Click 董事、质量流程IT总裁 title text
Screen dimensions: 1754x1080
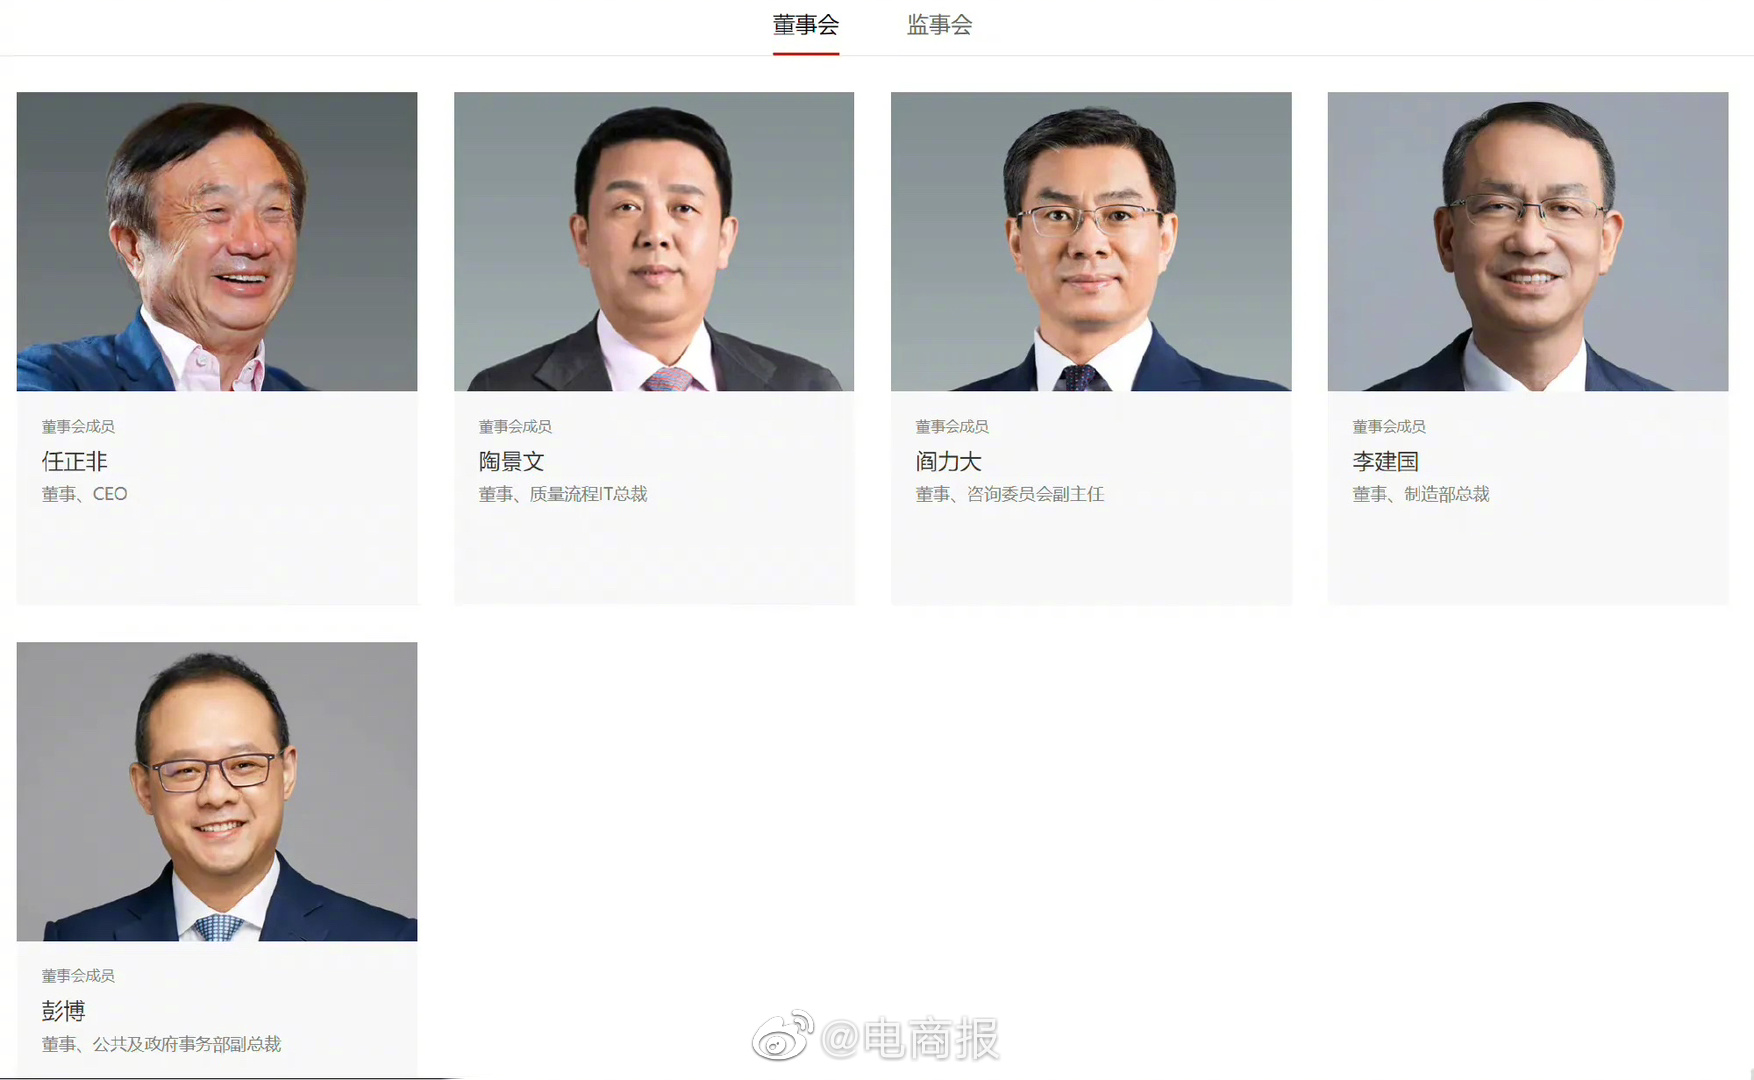click(563, 494)
